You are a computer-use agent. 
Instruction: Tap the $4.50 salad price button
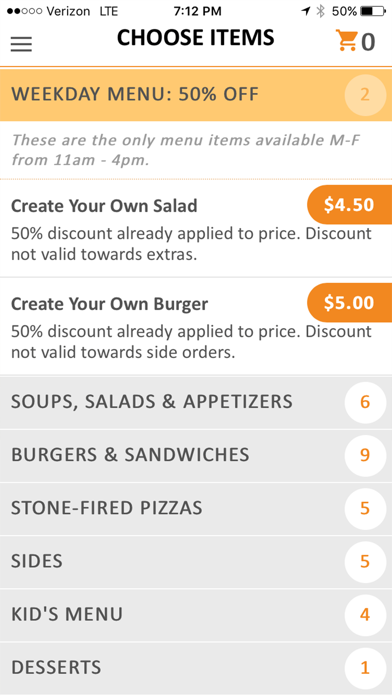[349, 205]
